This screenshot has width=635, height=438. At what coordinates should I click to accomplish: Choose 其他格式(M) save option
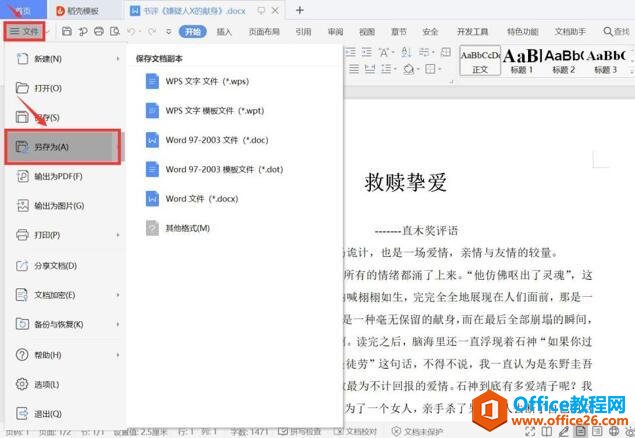178,228
